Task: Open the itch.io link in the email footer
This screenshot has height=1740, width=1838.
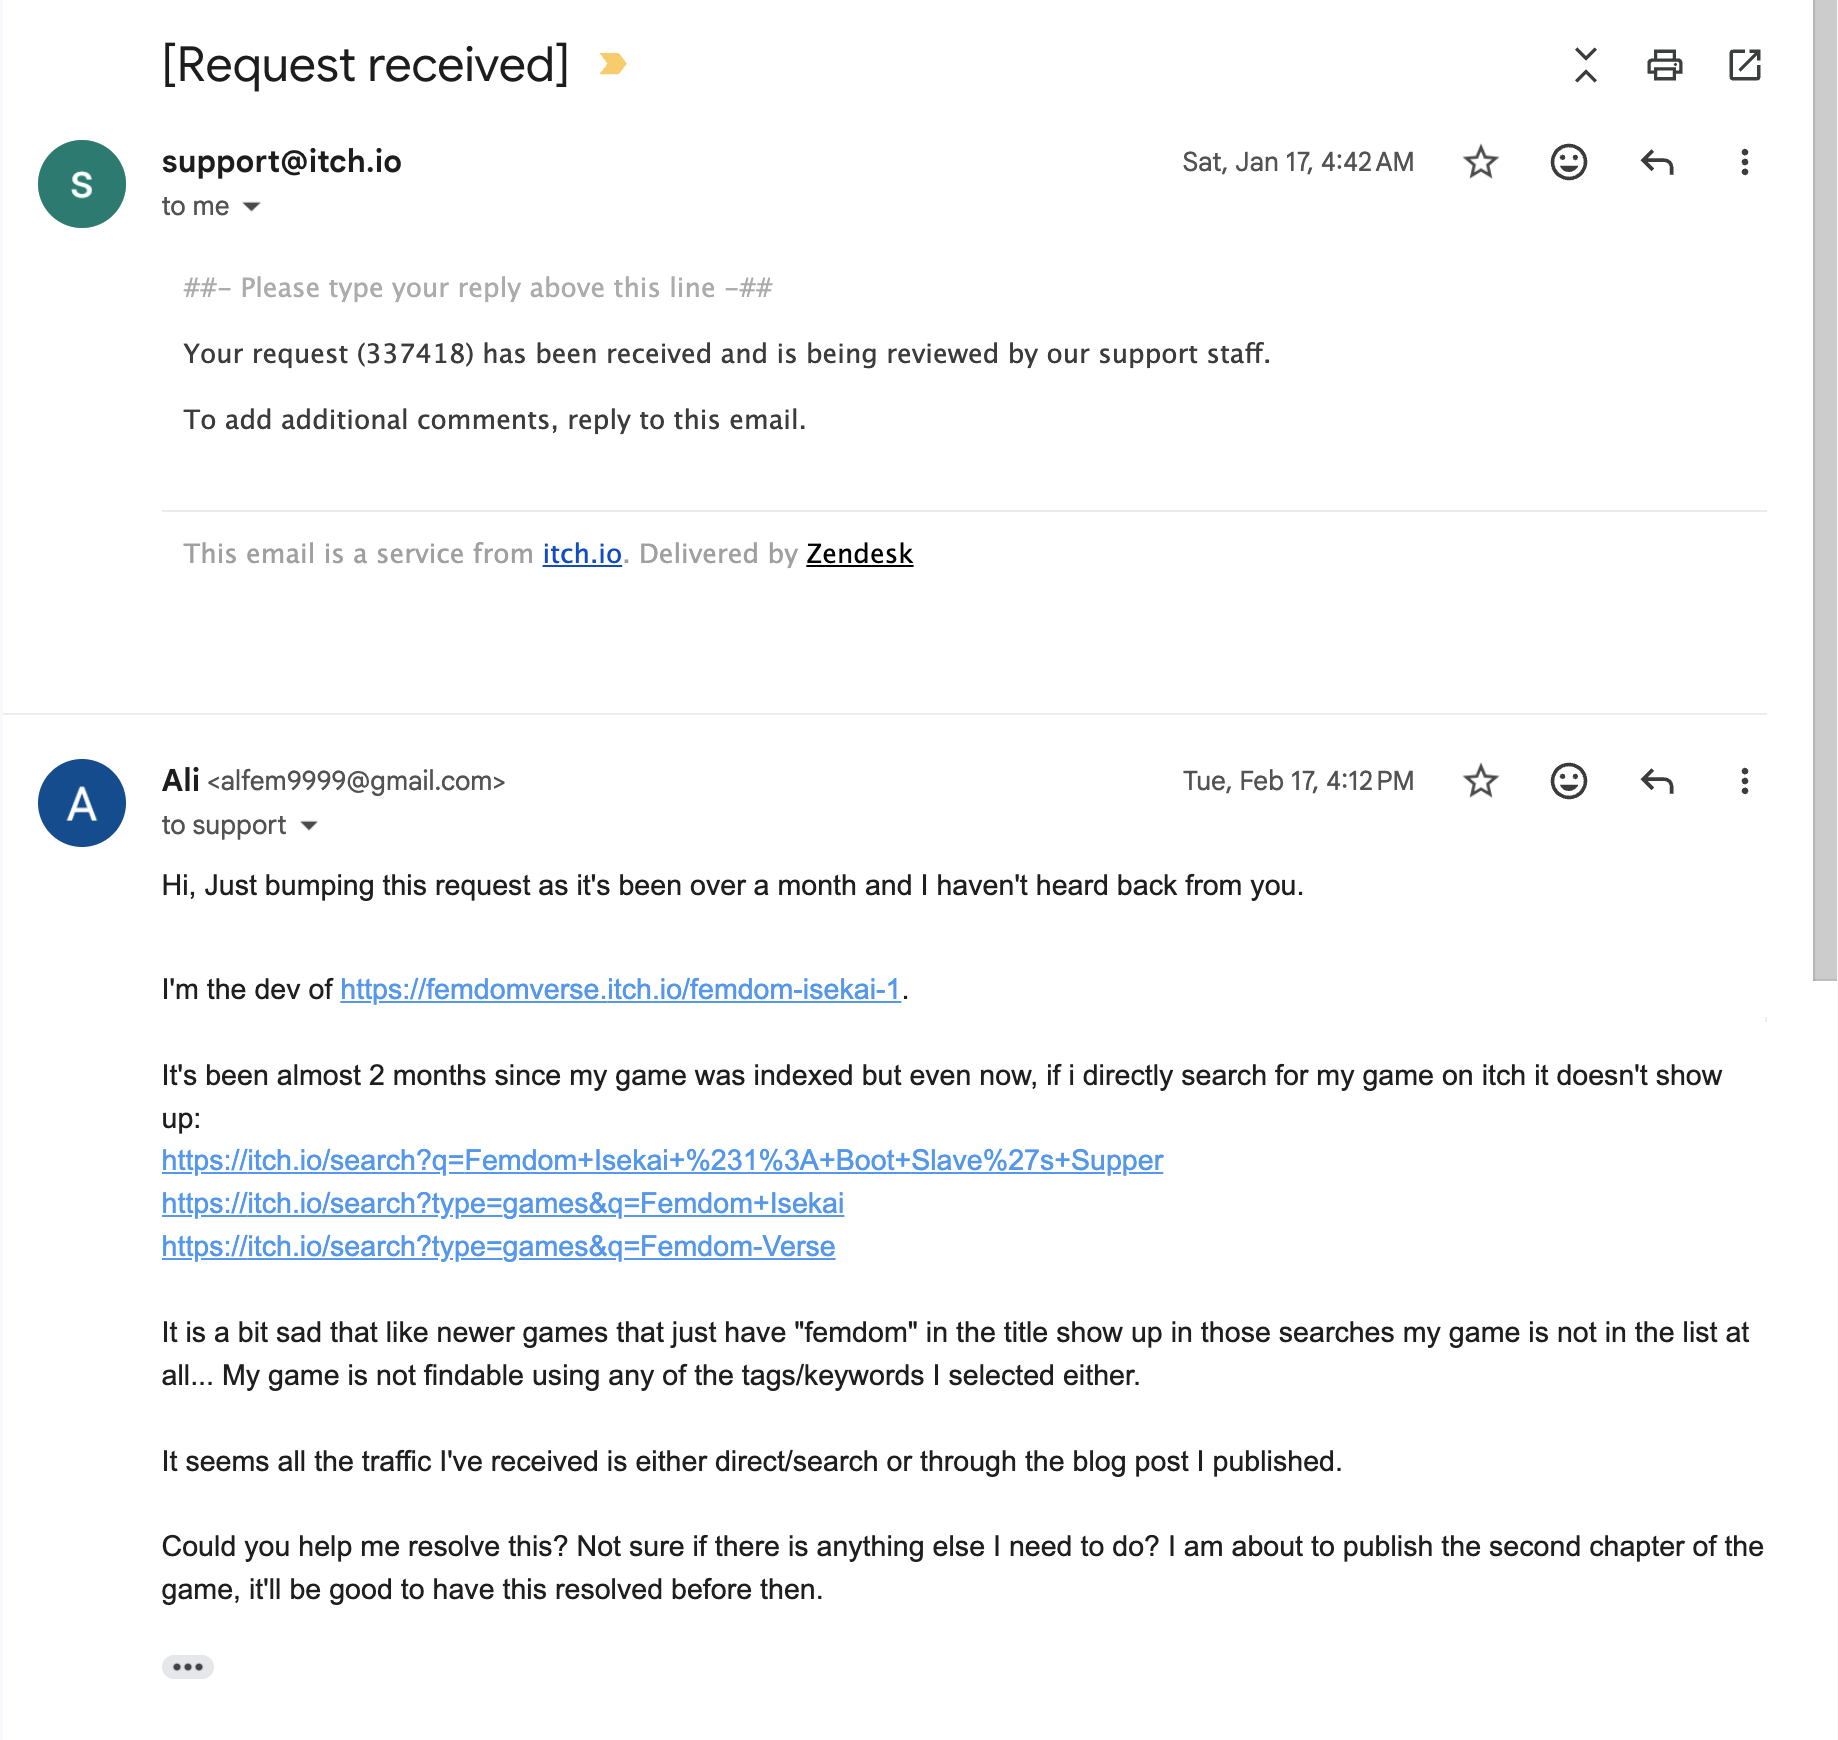Action: pyautogui.click(x=582, y=554)
